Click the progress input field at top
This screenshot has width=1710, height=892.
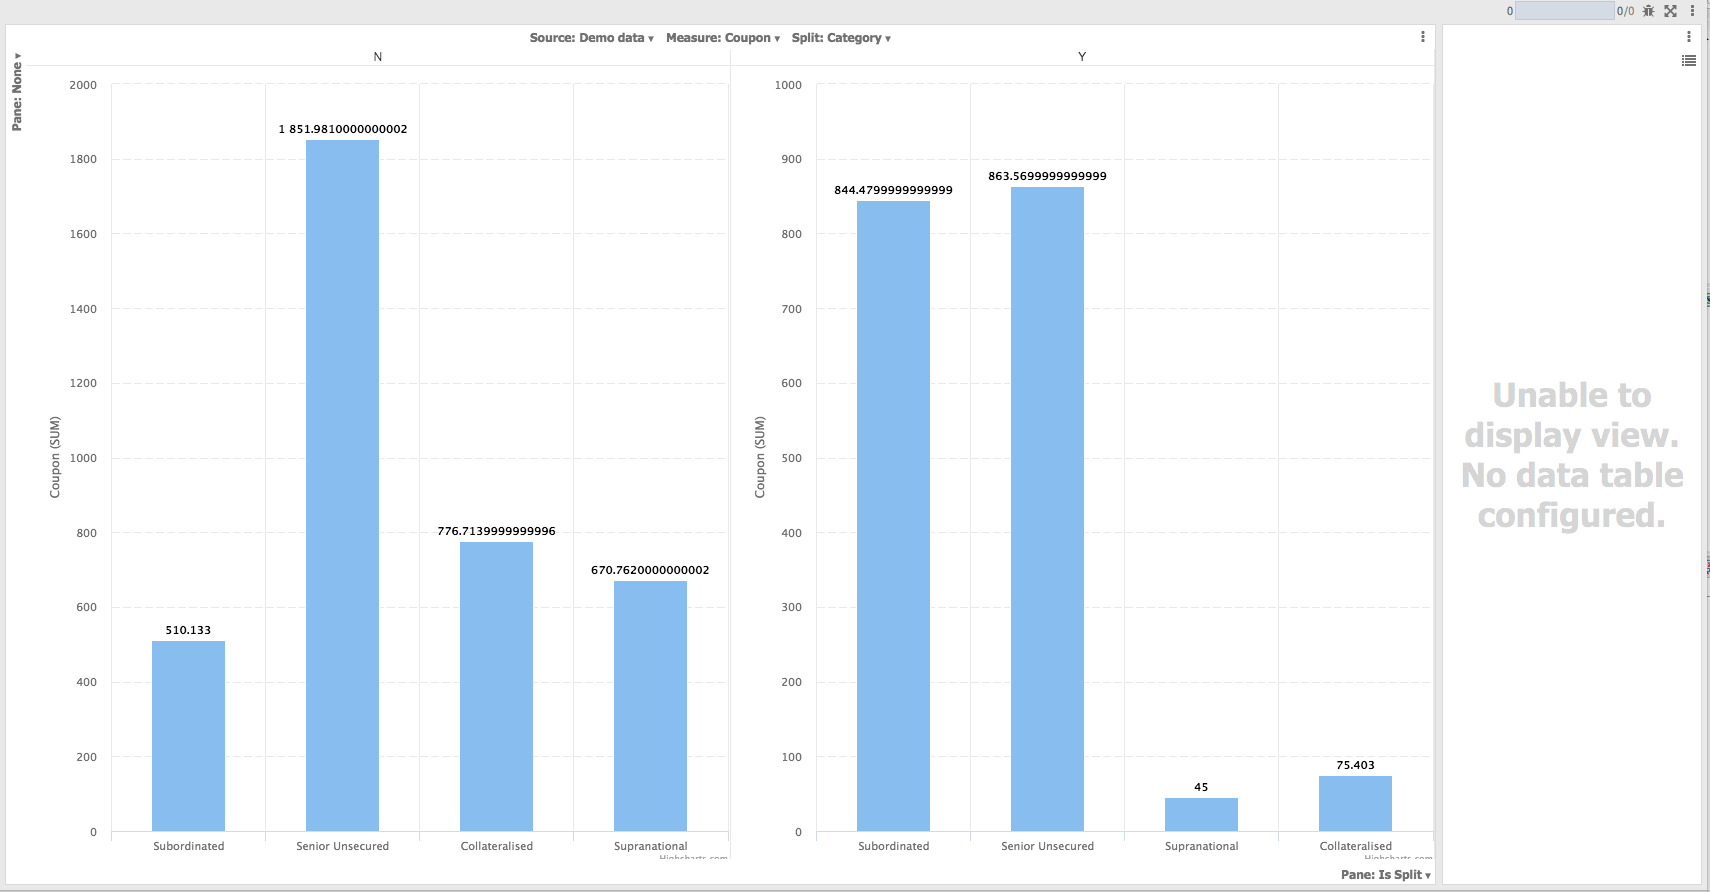click(x=1563, y=11)
